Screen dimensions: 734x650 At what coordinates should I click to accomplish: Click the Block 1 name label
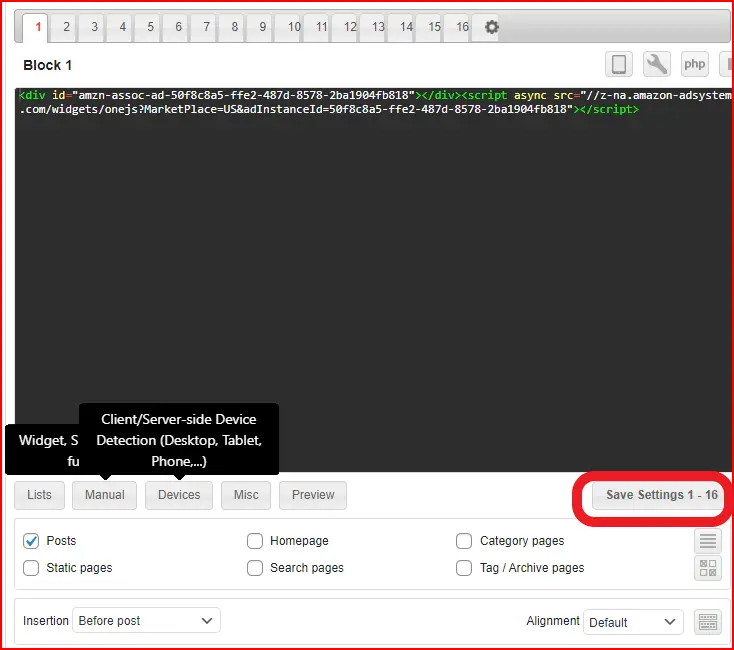(x=47, y=66)
